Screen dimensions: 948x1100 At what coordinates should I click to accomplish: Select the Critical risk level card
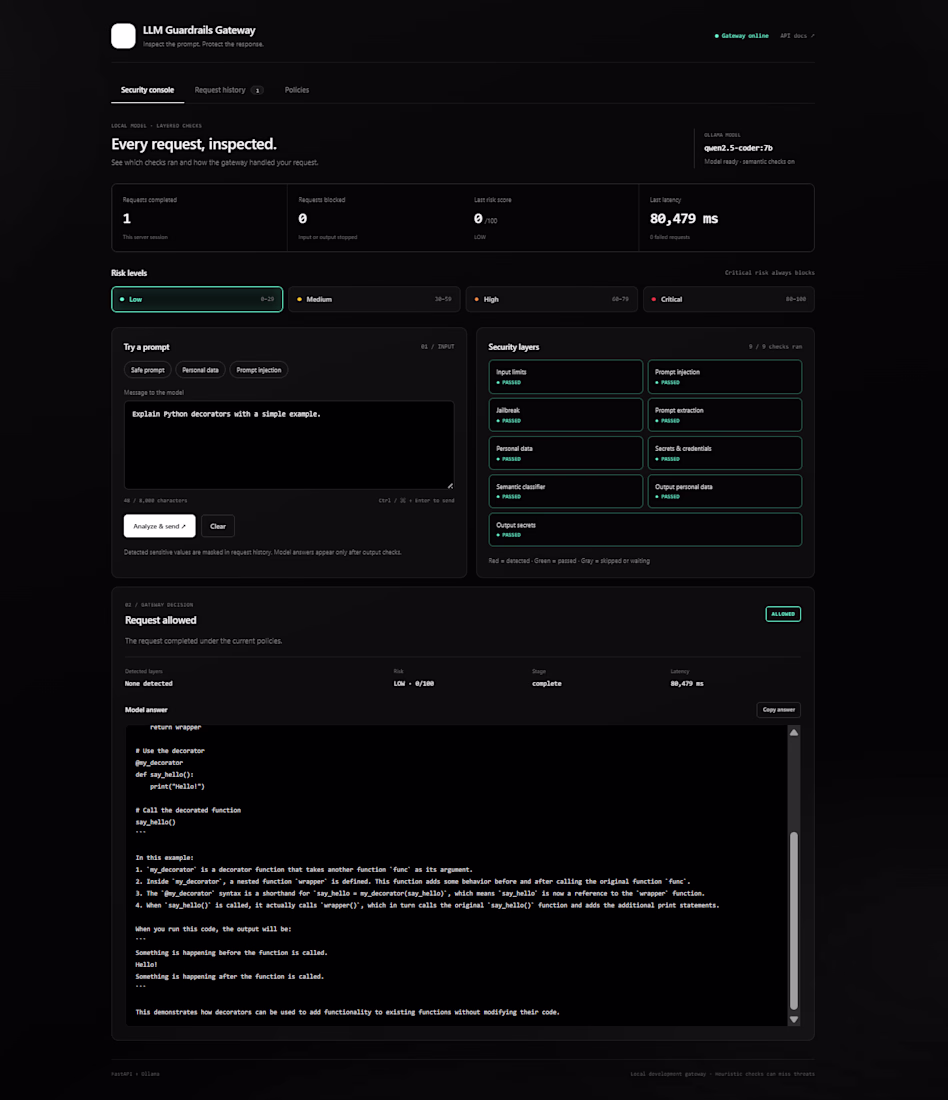click(x=729, y=300)
